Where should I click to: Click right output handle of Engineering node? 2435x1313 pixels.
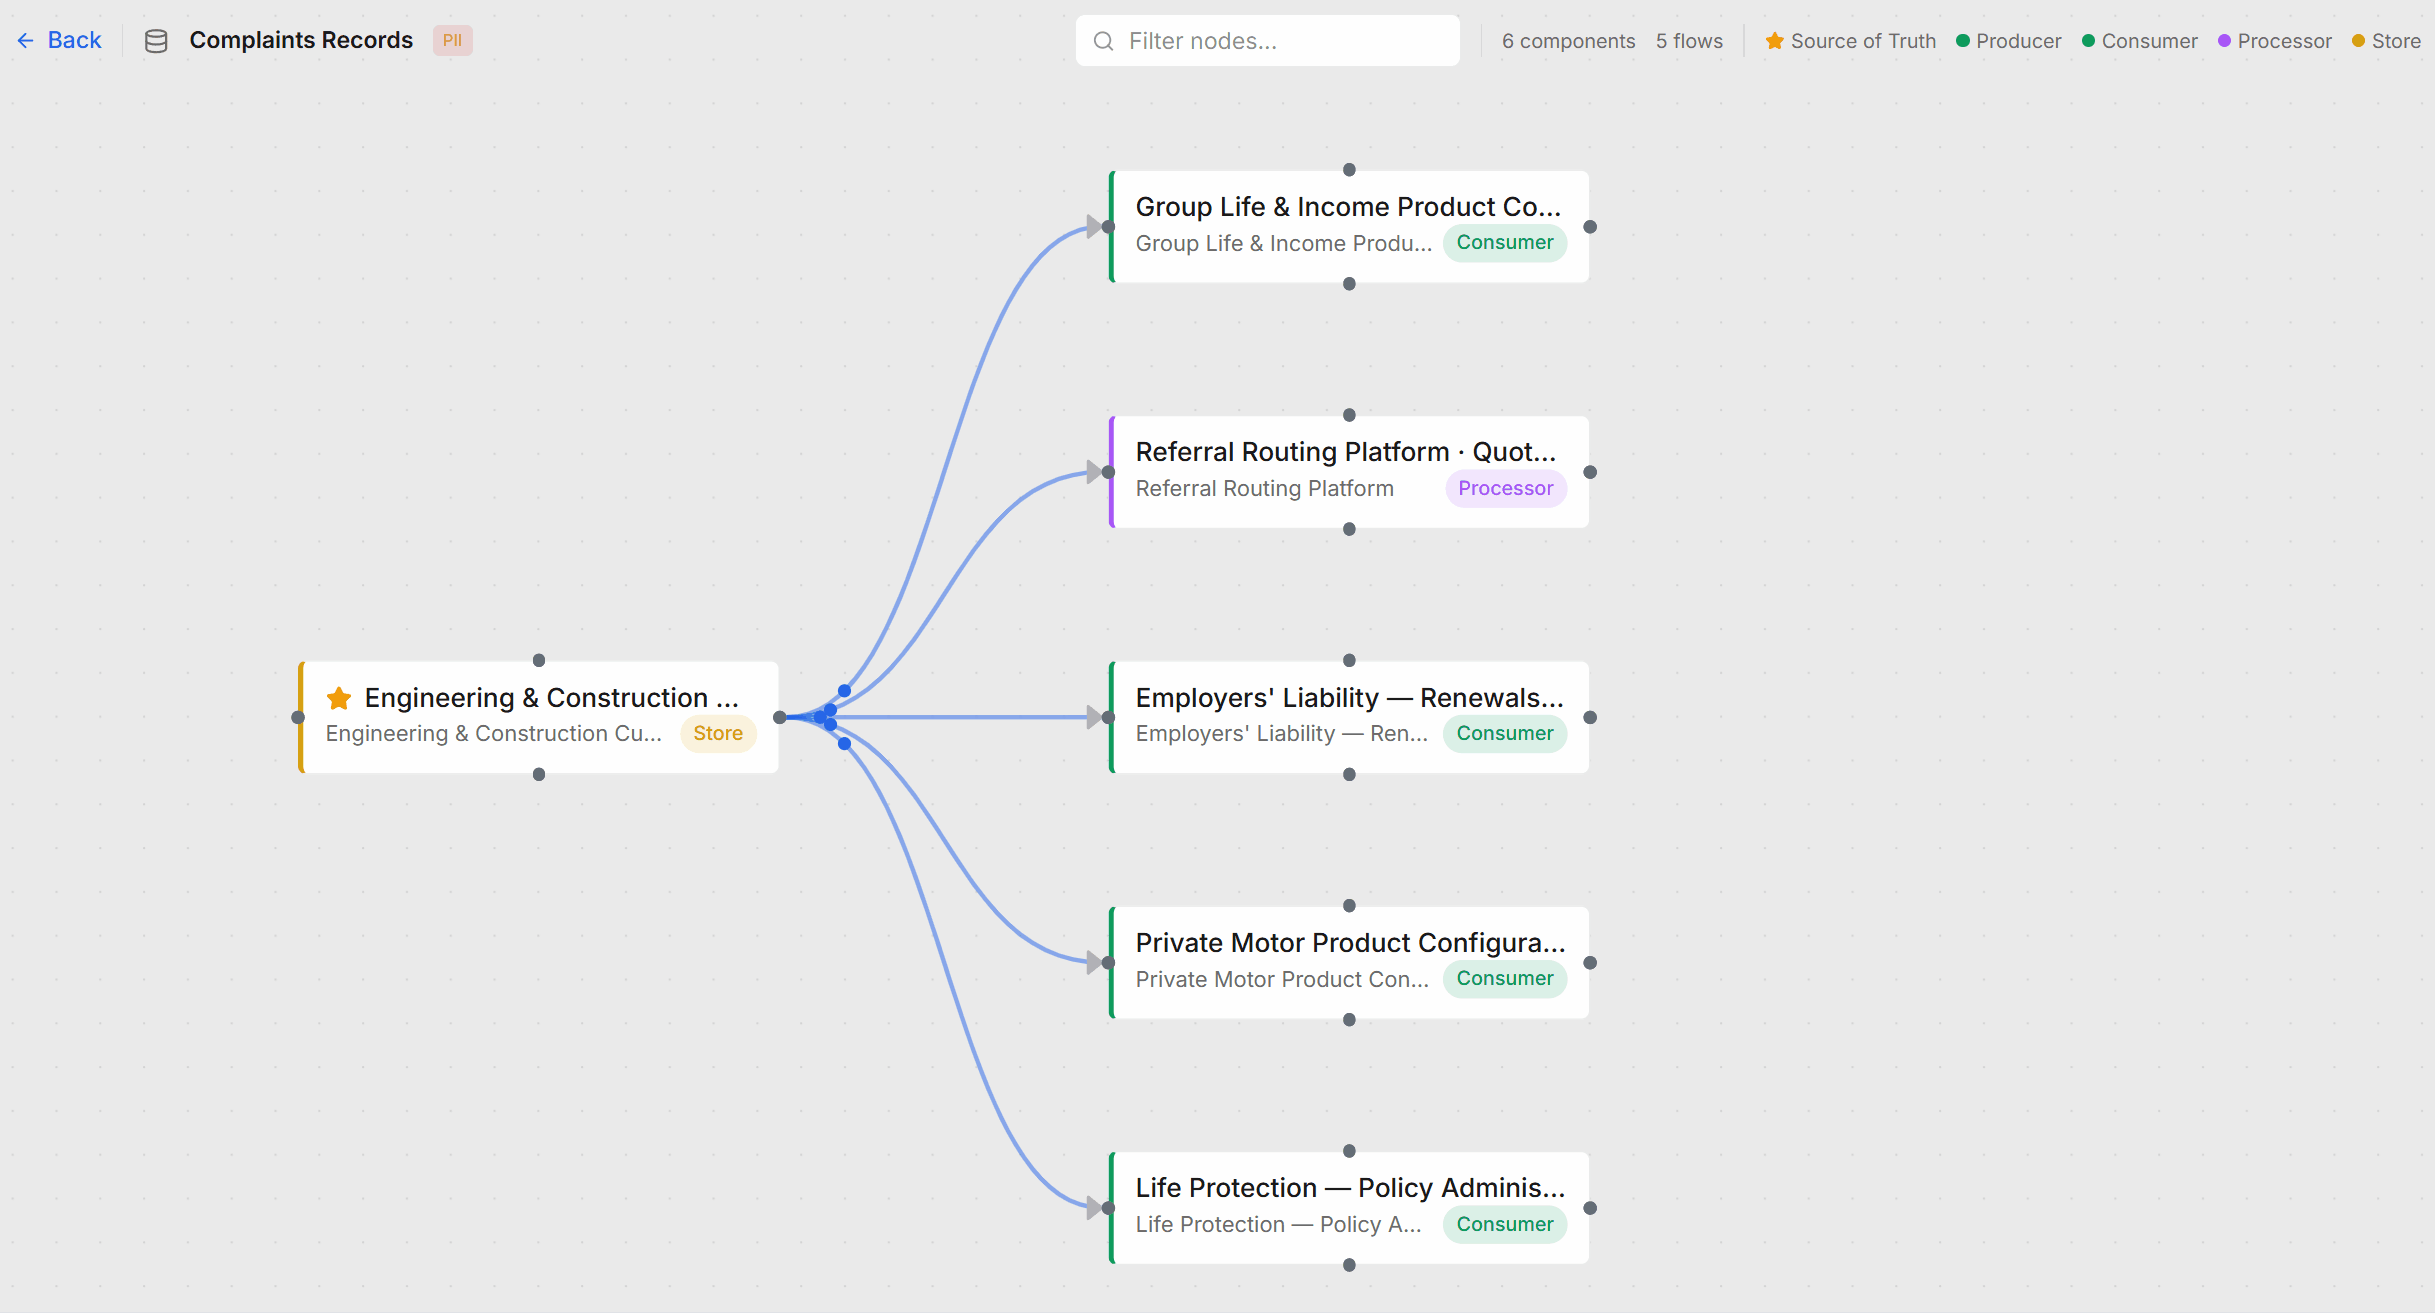(x=780, y=717)
